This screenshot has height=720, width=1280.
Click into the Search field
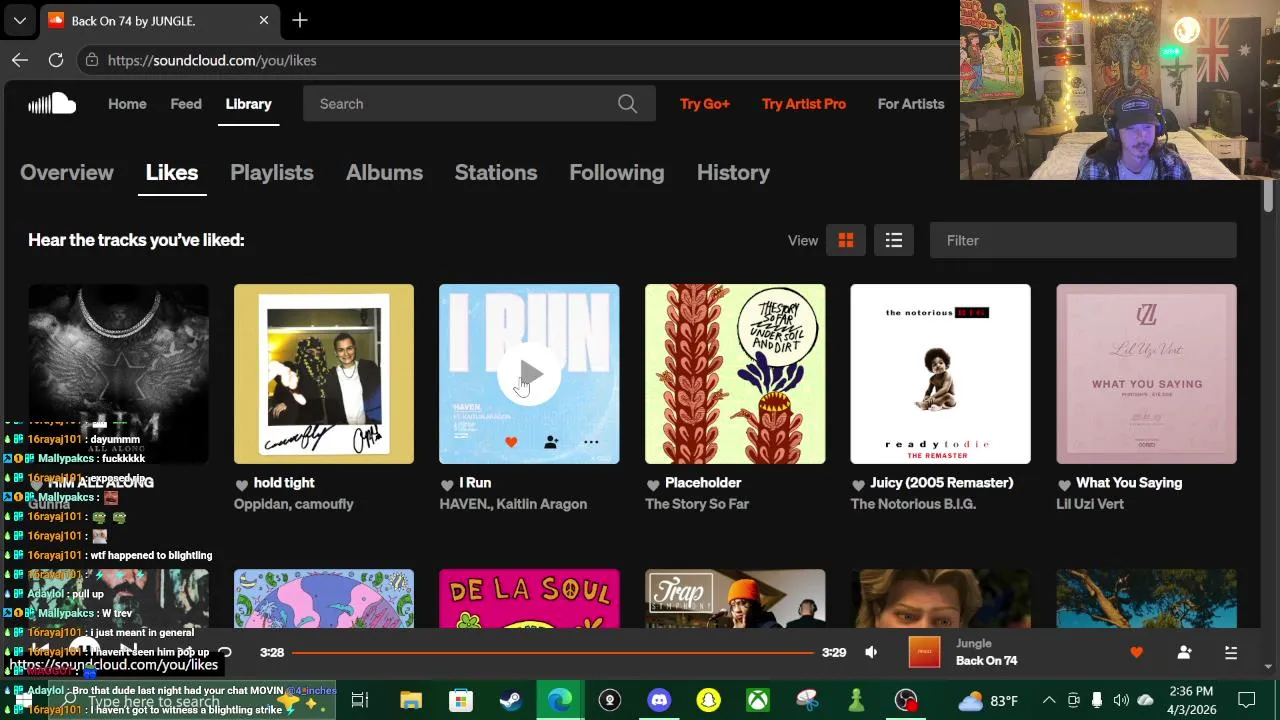click(479, 104)
